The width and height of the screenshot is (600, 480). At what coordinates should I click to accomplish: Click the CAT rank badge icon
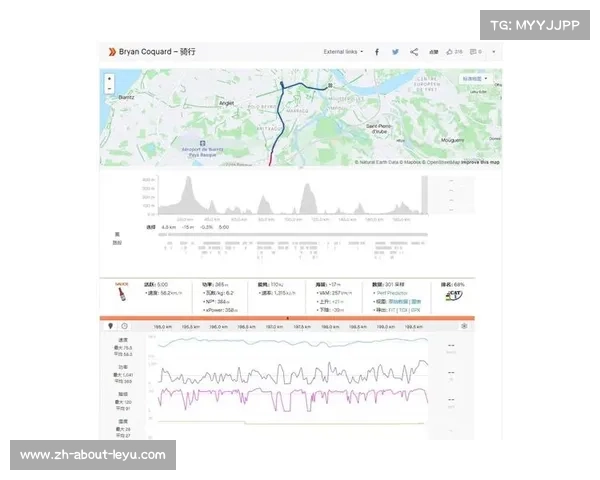pyautogui.click(x=454, y=296)
